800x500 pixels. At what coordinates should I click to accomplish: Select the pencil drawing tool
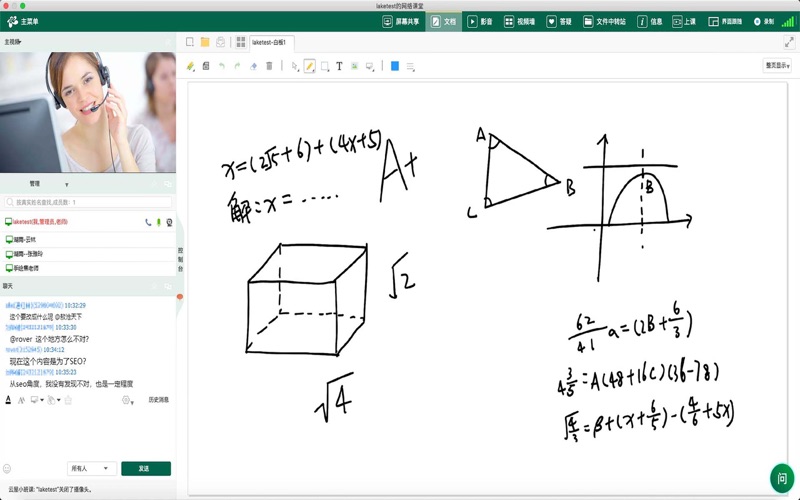pyautogui.click(x=310, y=66)
